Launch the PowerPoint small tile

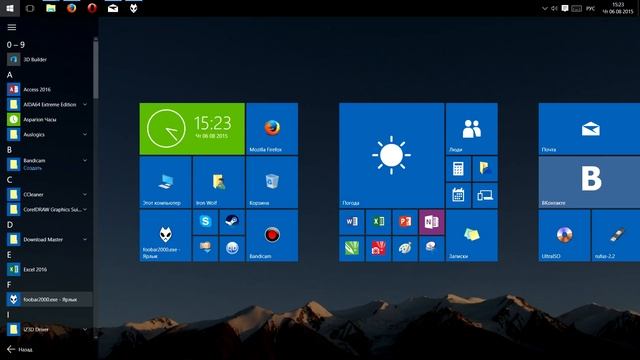(x=405, y=222)
